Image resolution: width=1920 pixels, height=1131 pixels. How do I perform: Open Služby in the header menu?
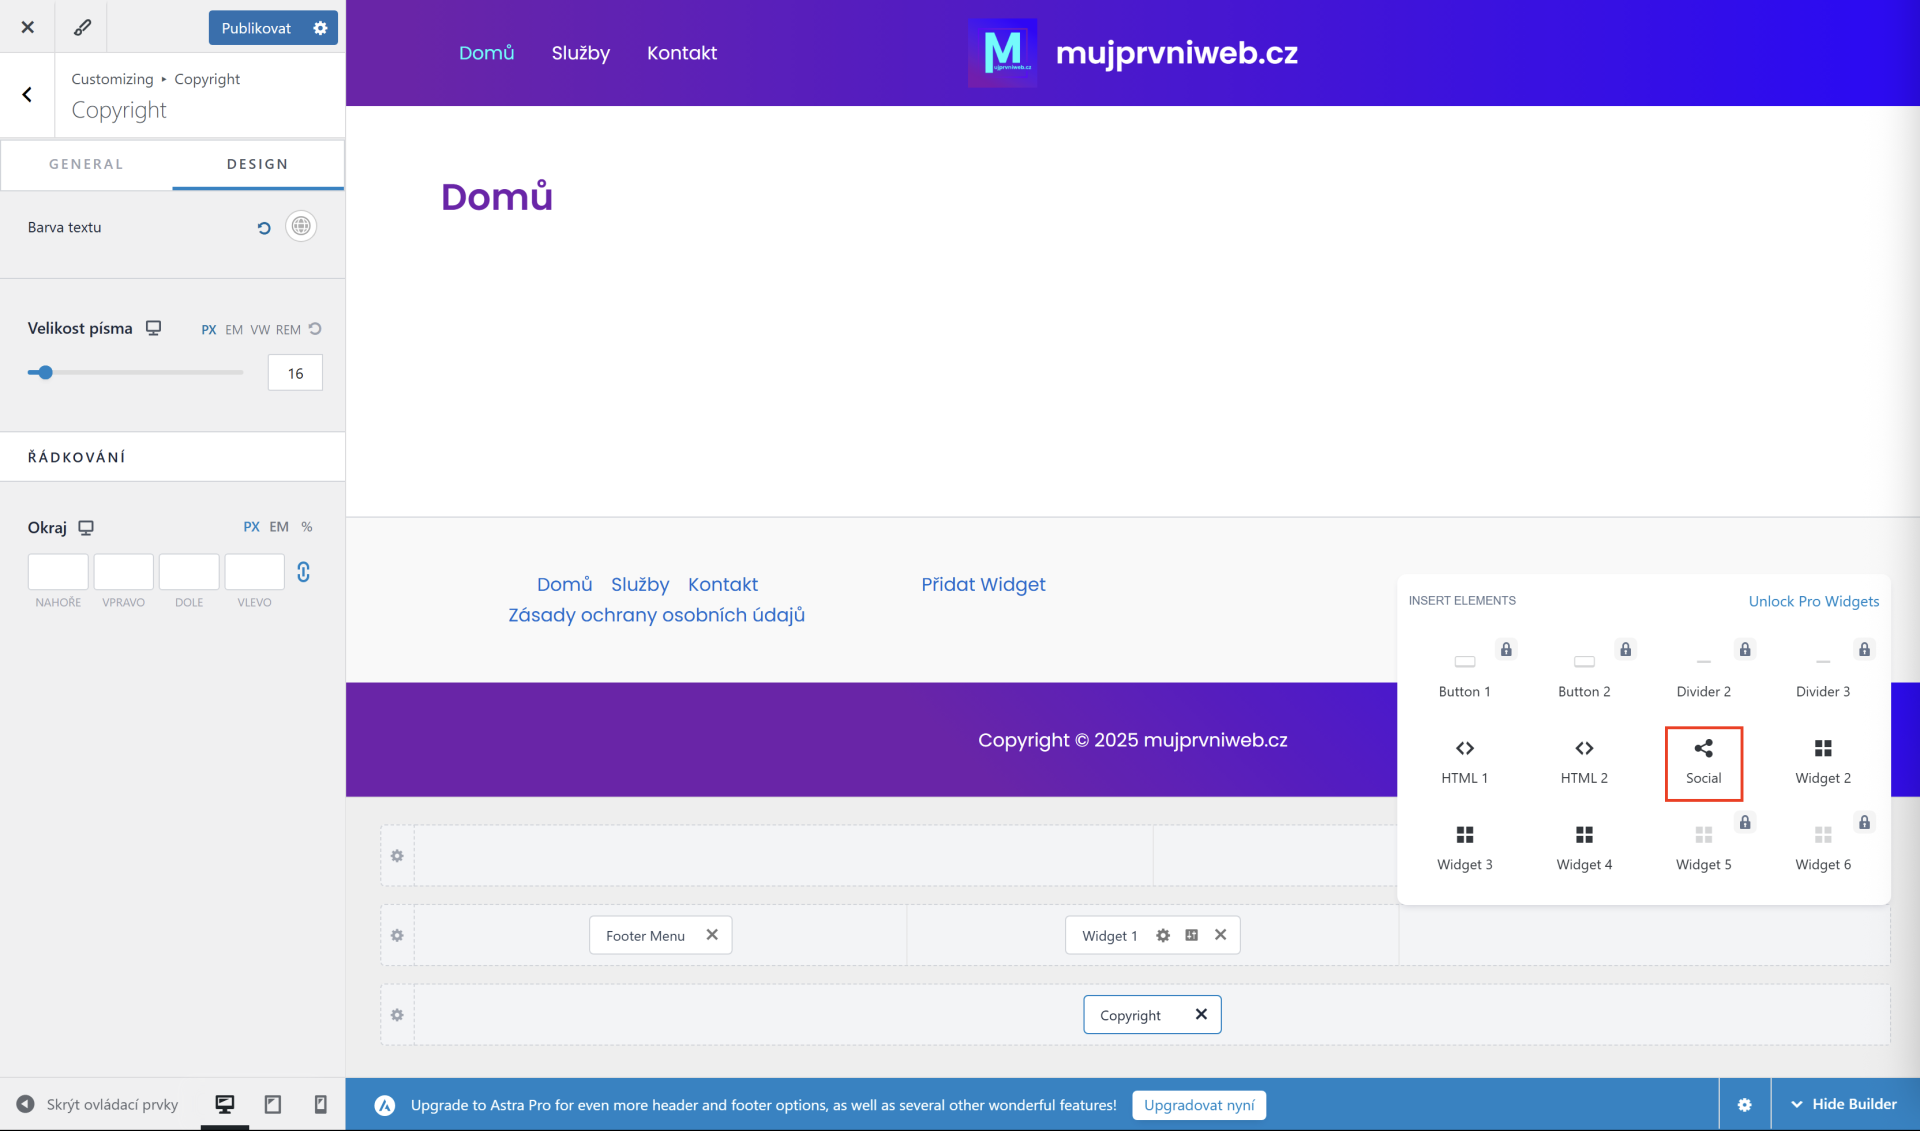(580, 53)
